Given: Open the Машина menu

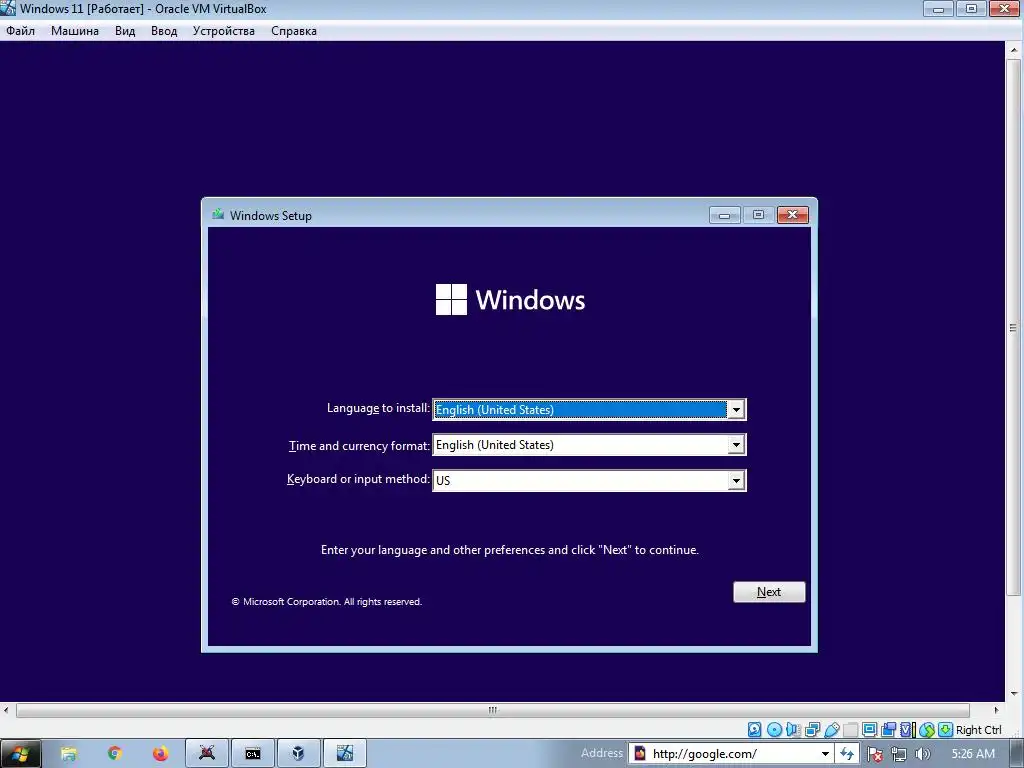Looking at the screenshot, I should pos(74,31).
